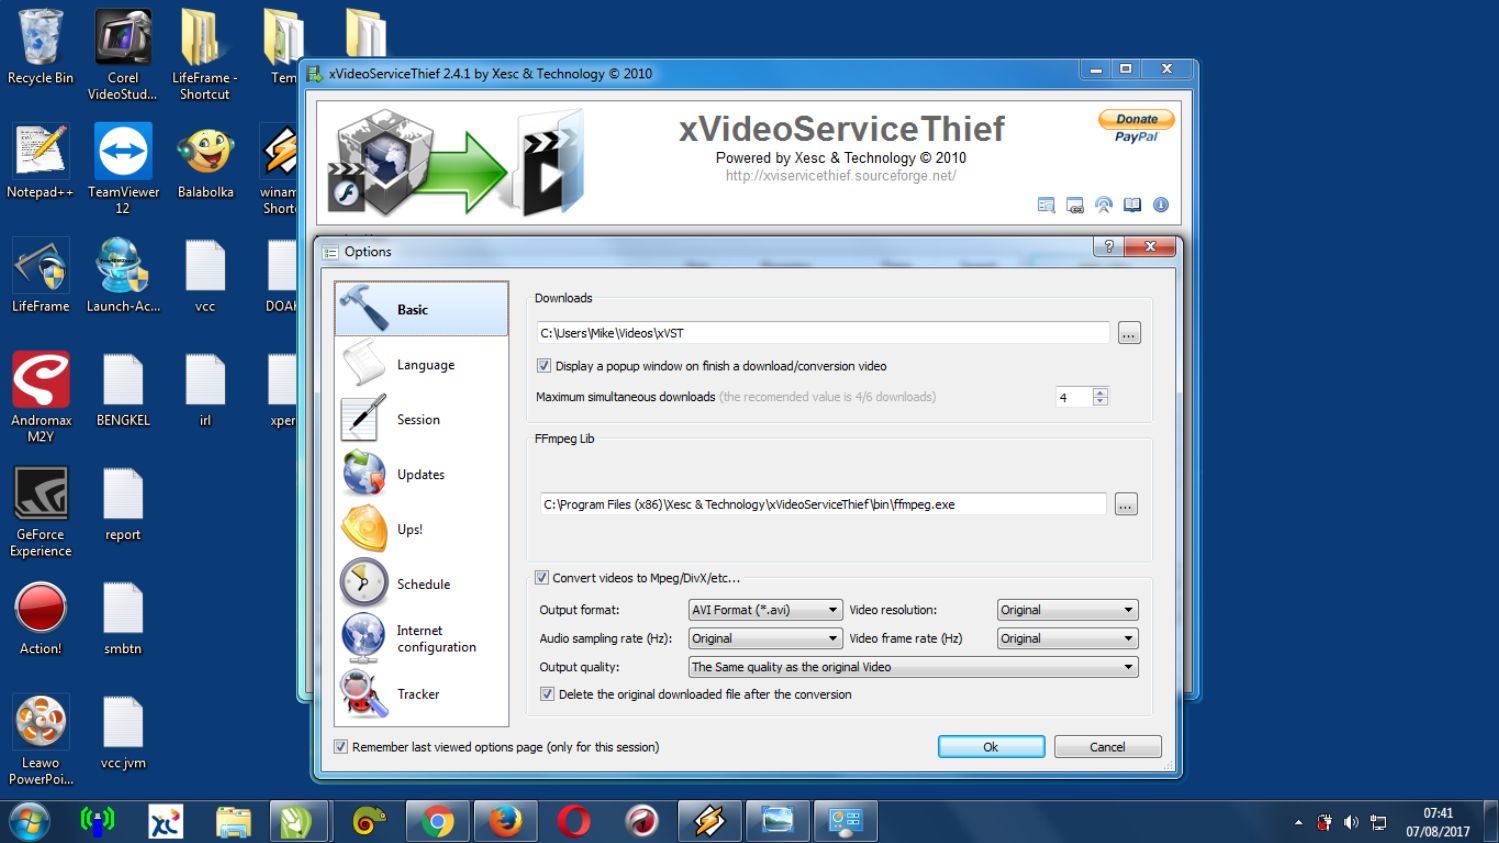Open the Output format AVI dropdown
The image size is (1499, 843).
point(765,610)
